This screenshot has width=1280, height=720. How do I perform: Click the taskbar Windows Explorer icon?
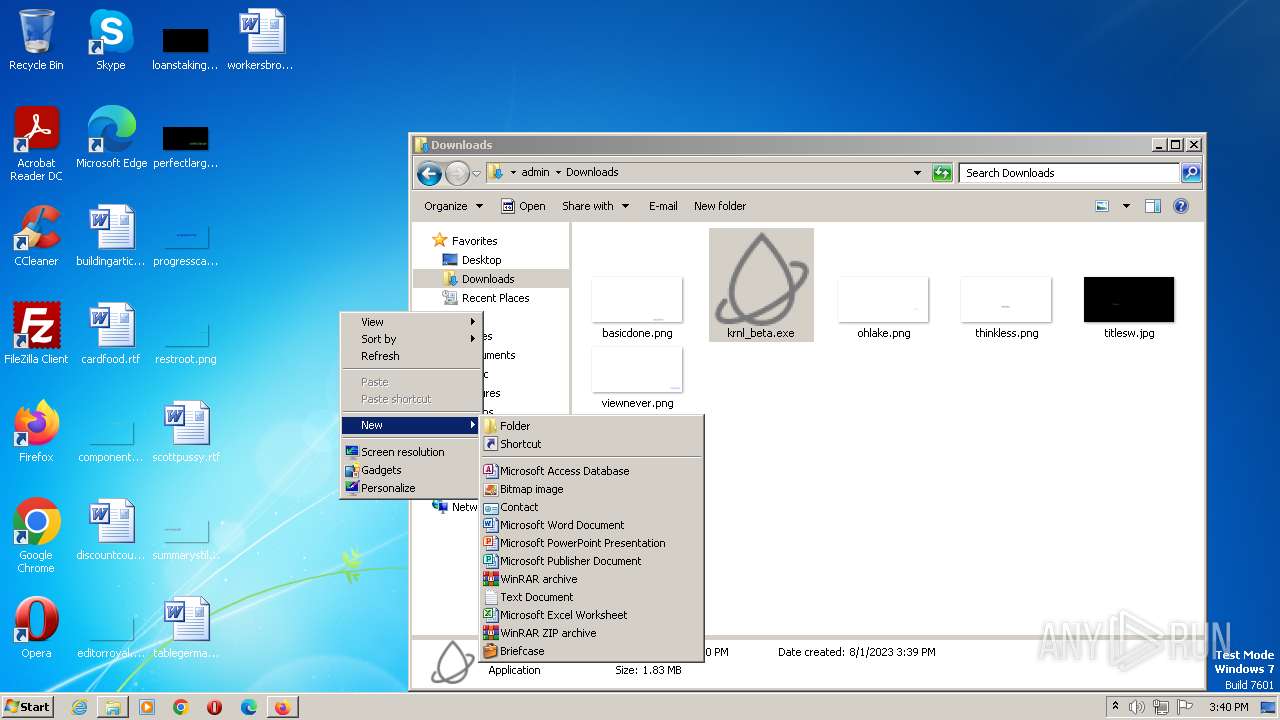click(113, 707)
